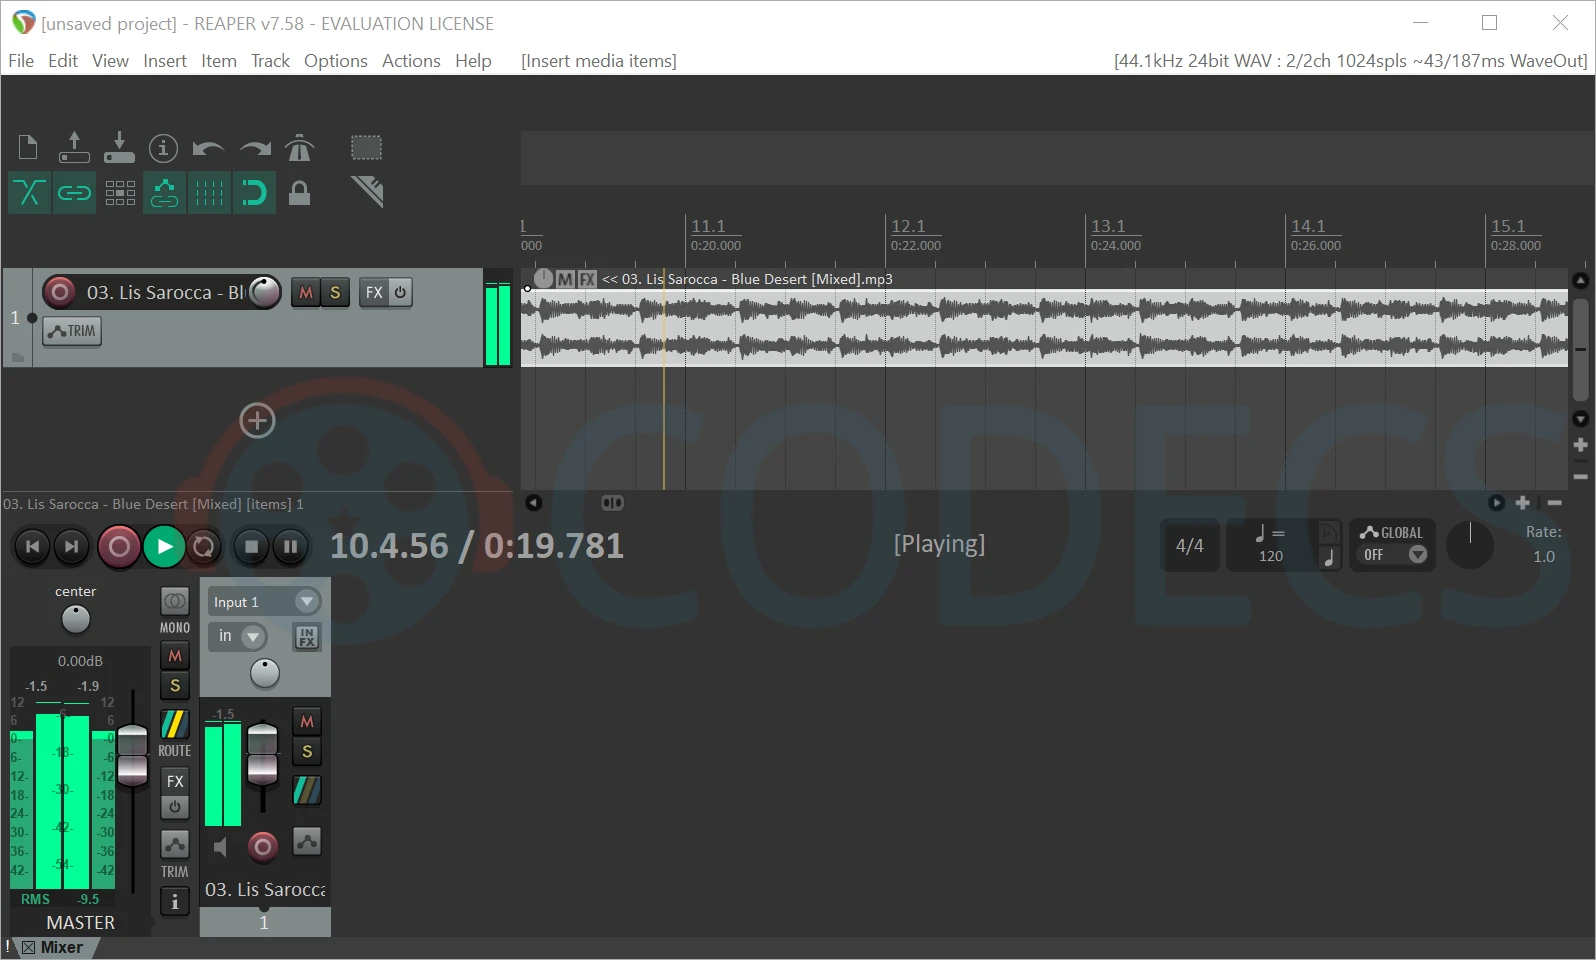
Task: Expand the GLOBAL automation override dropdown
Action: click(x=1417, y=555)
